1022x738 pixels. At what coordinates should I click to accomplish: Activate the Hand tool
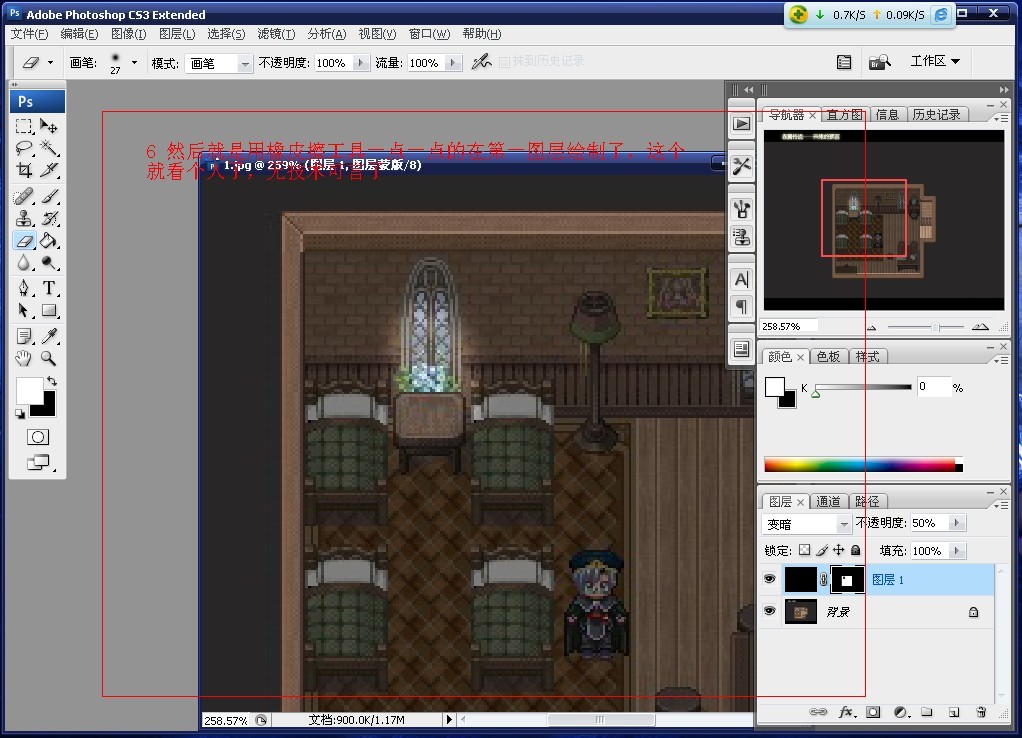point(24,358)
